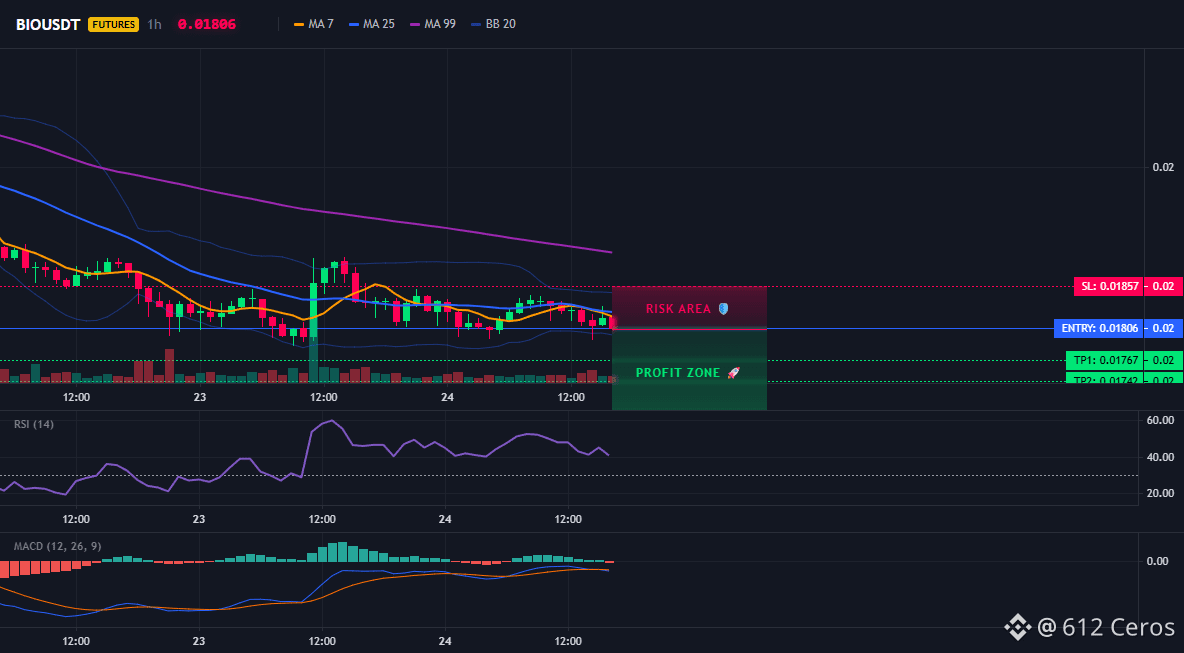1184x653 pixels.
Task: Toggle the MA 7 legend line
Action: [313, 24]
